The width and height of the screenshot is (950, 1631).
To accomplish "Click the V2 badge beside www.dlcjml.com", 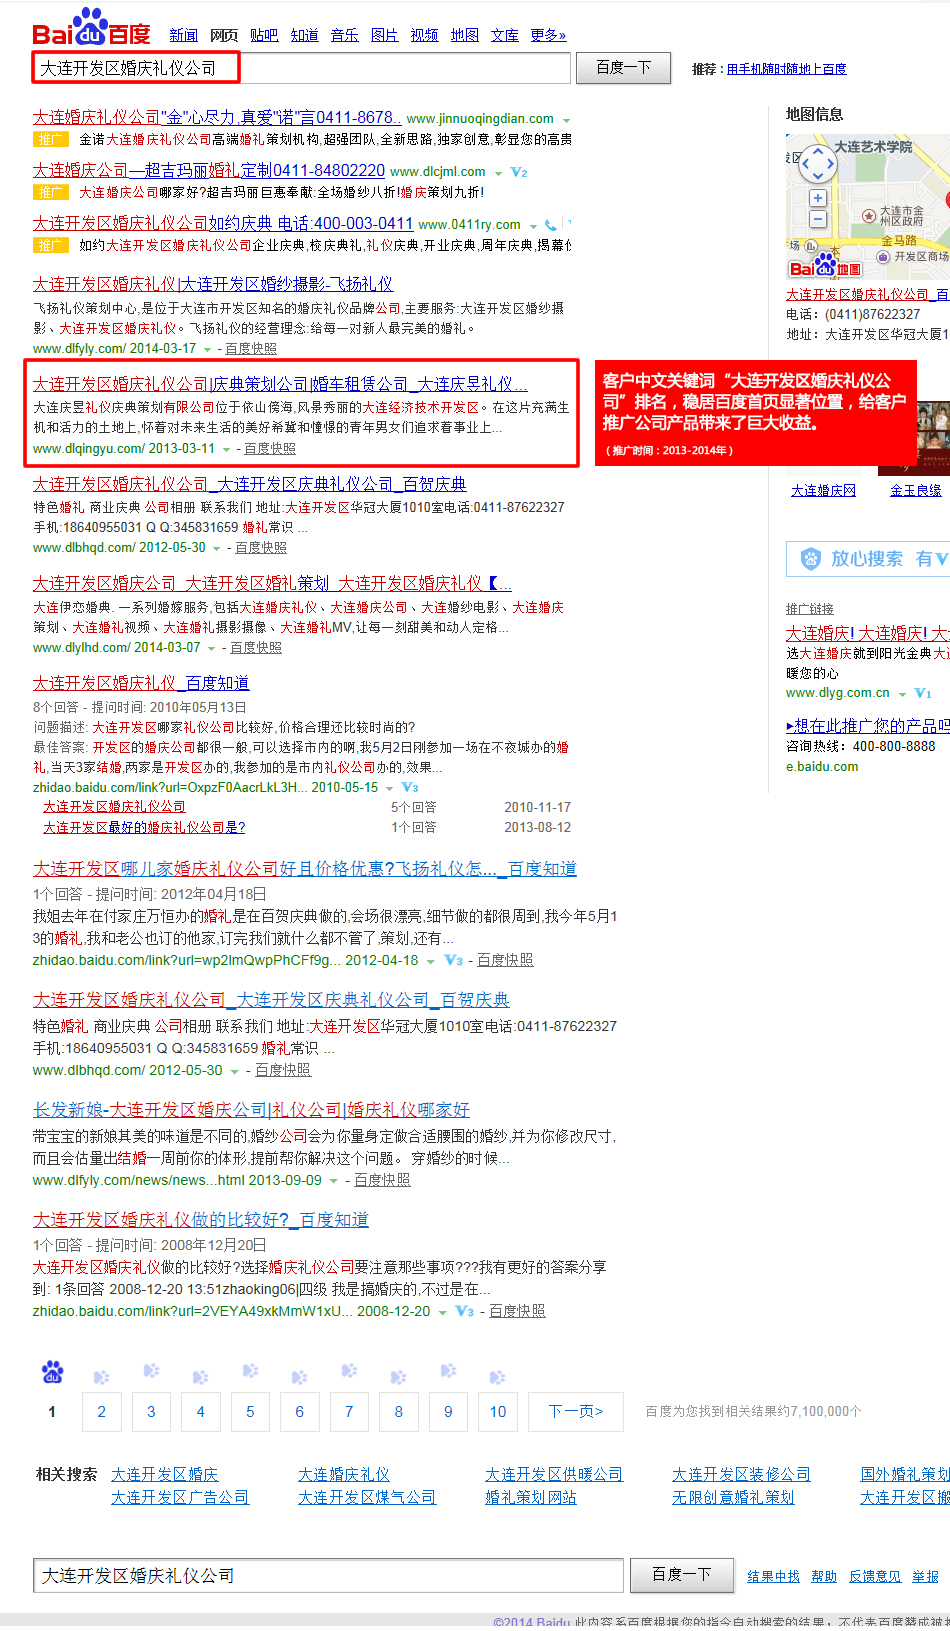I will point(519,172).
